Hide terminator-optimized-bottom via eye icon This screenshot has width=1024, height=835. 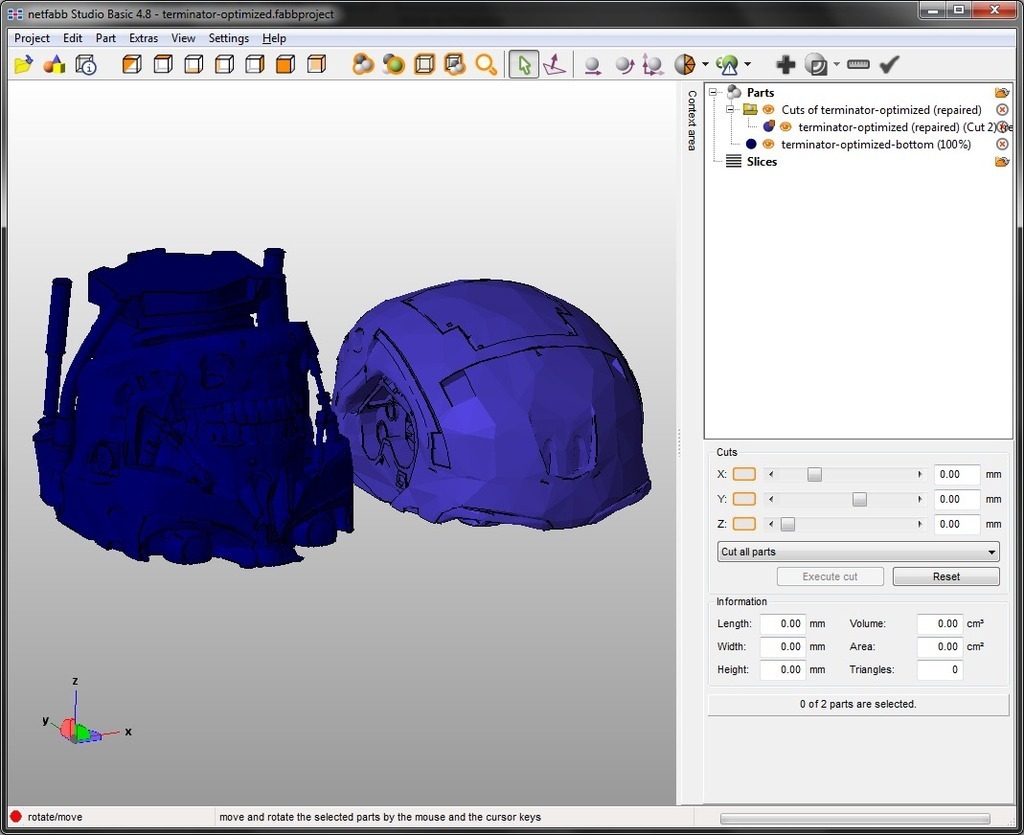[x=769, y=144]
